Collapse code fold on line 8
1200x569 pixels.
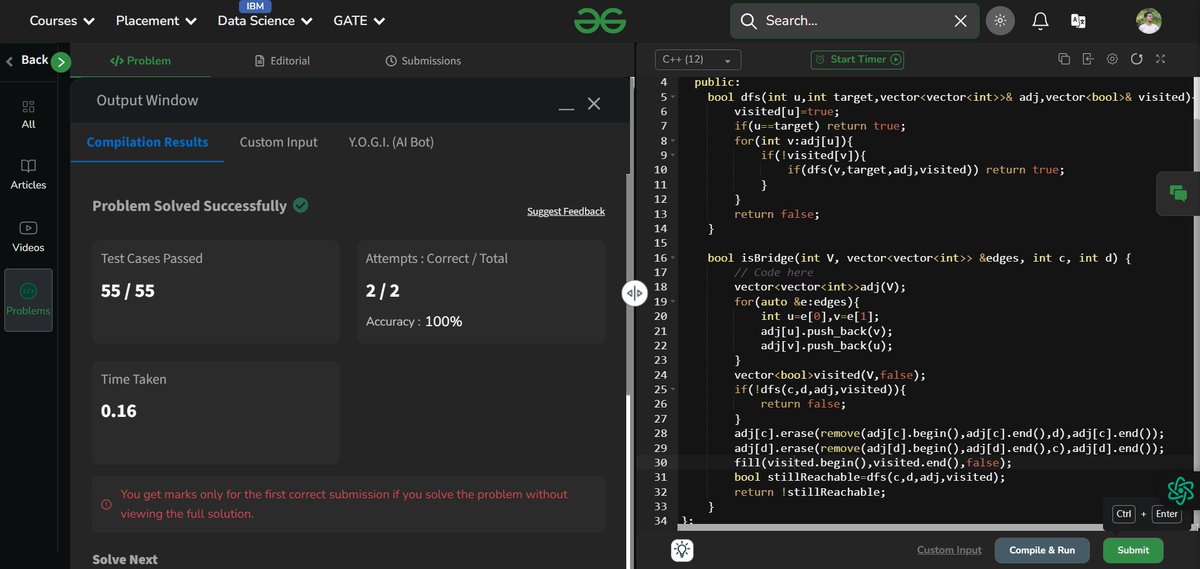[674, 142]
